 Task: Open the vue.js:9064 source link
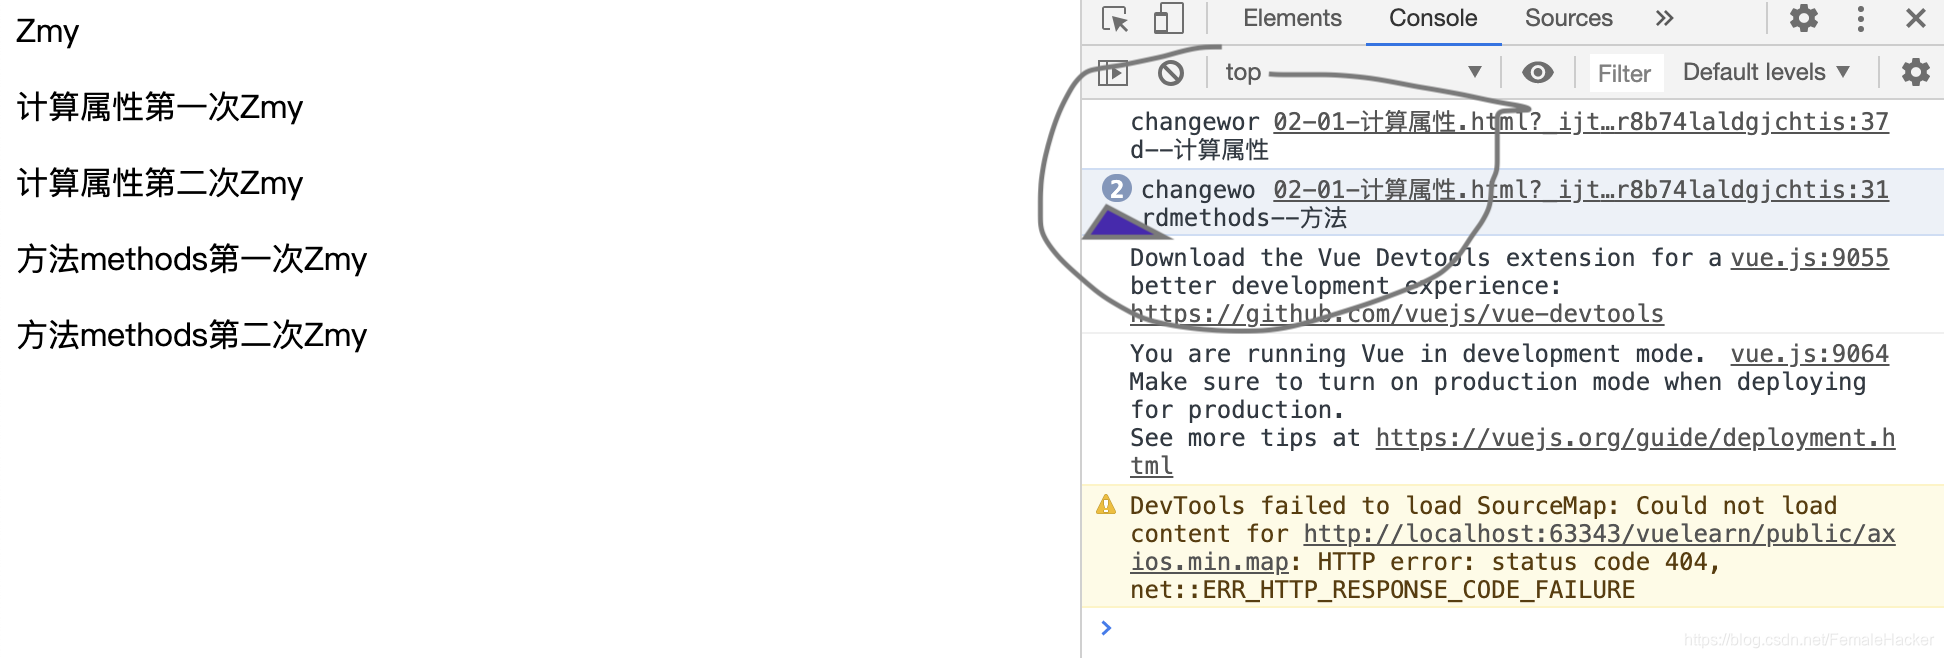(1810, 354)
